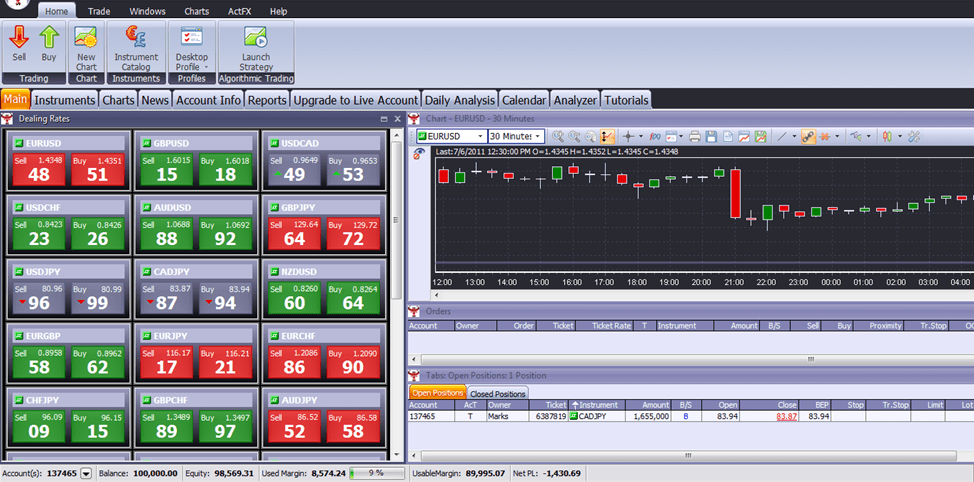Select position ticket 6387819 cell
Image resolution: width=974 pixels, height=482 pixels.
coord(547,416)
